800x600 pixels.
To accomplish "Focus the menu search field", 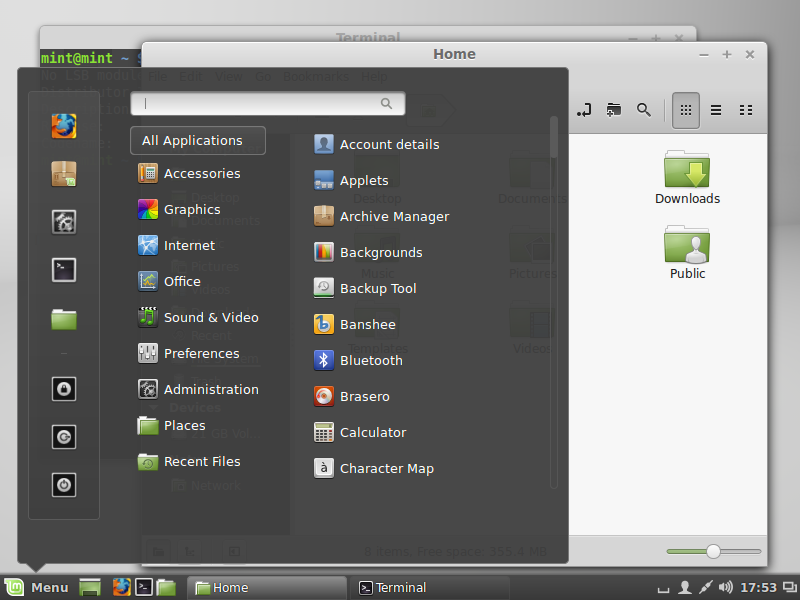I will pyautogui.click(x=267, y=104).
